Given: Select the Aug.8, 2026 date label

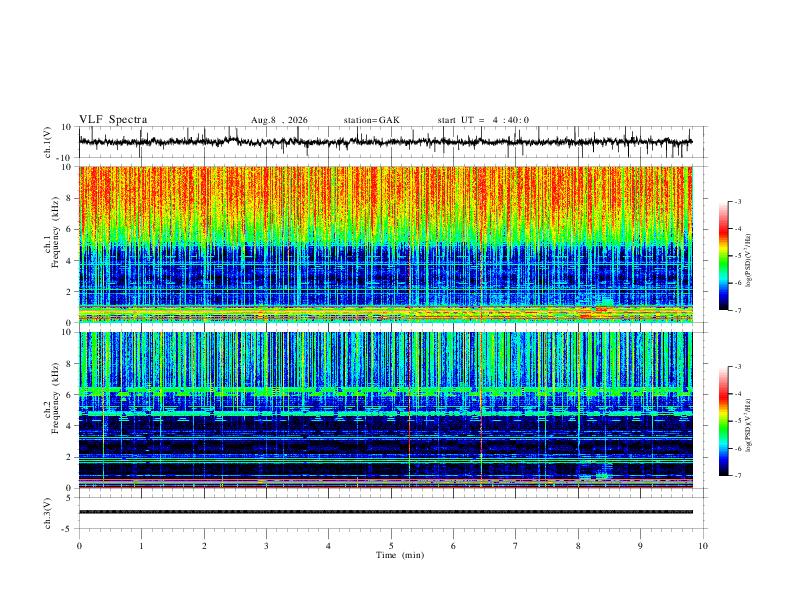Looking at the screenshot, I should [279, 120].
